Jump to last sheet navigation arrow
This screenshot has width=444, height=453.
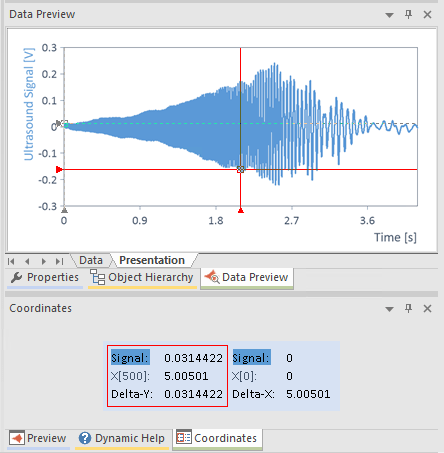59,261
